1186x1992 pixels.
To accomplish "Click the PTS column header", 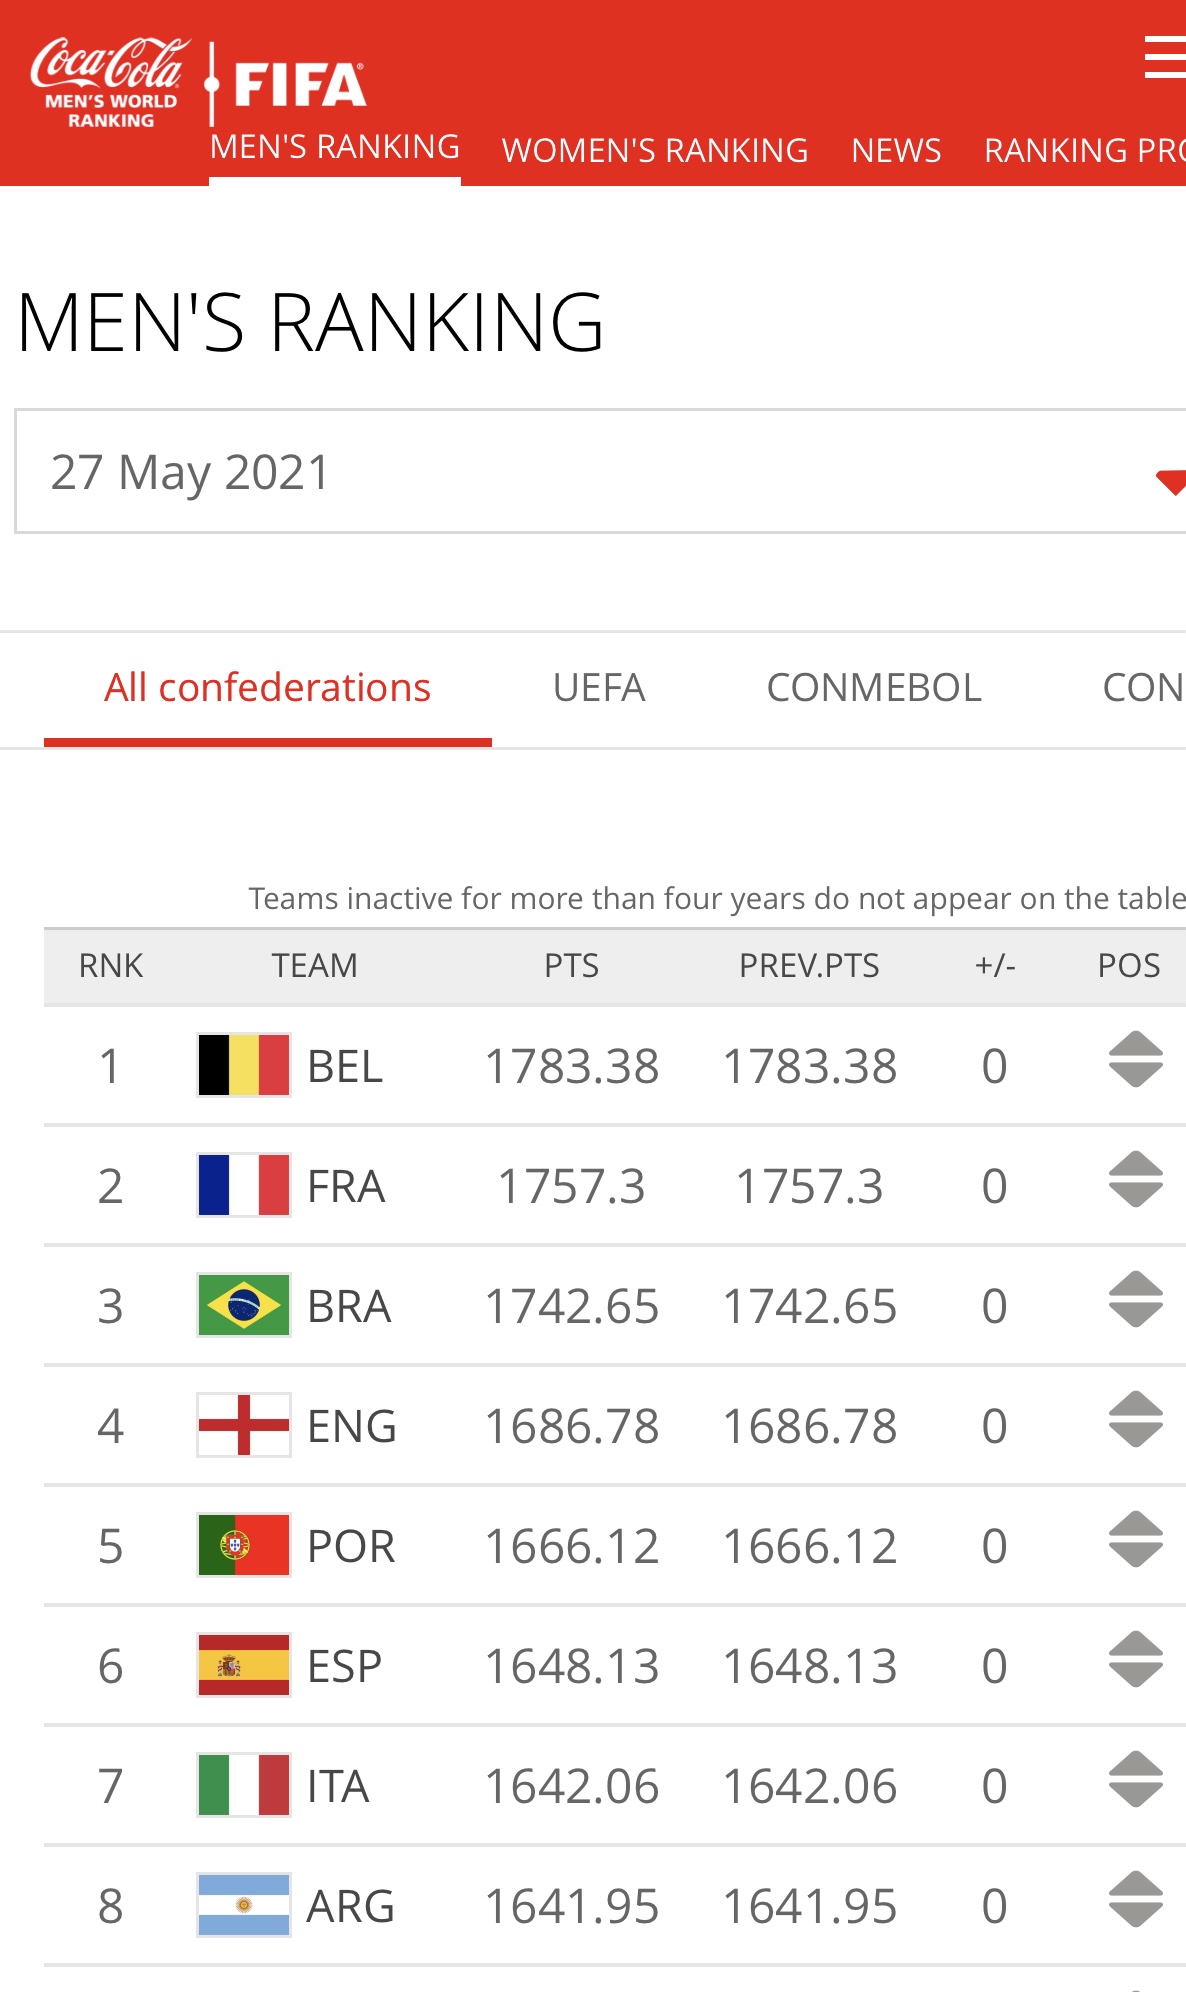I will coord(571,966).
